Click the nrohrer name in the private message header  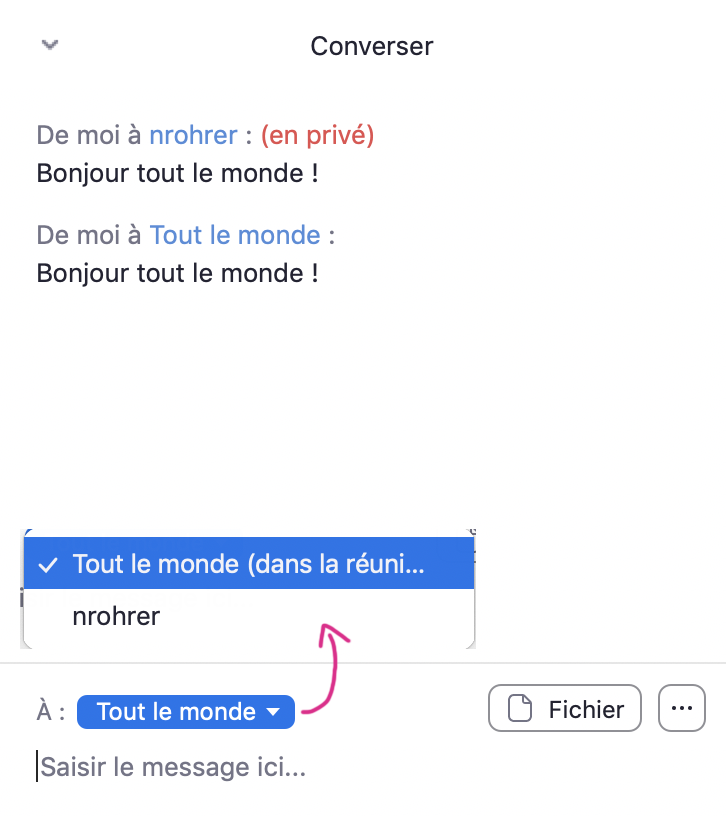pyautogui.click(x=194, y=135)
